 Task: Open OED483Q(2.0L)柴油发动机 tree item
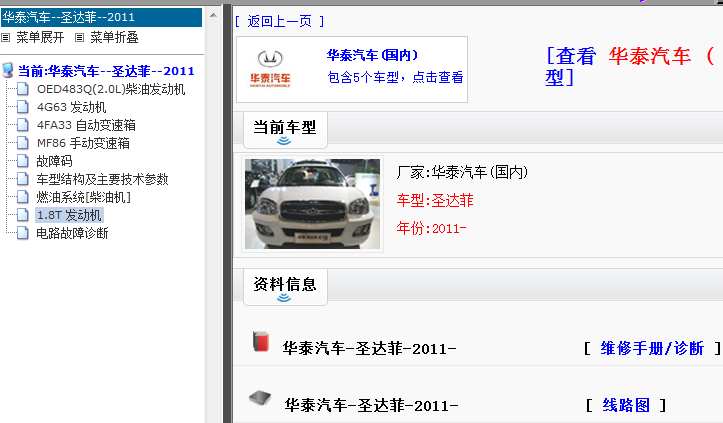[111, 89]
